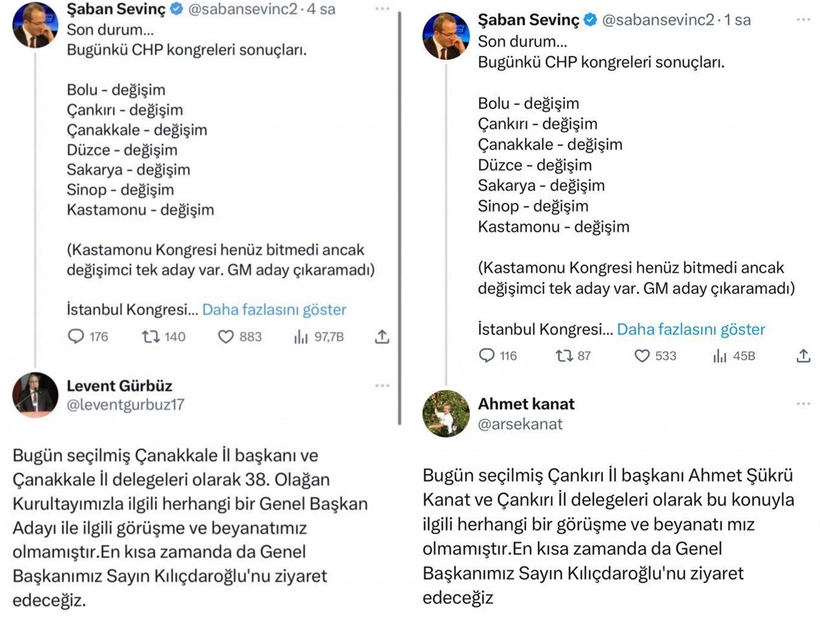Open more options on right Şaban Sevinç tweet
This screenshot has height=624, width=820.
[804, 20]
